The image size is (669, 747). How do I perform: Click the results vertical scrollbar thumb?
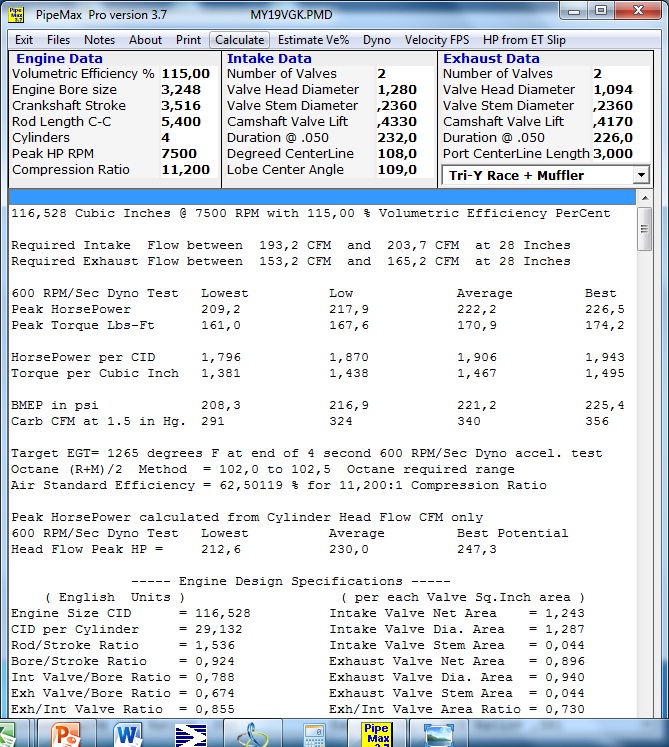(645, 229)
